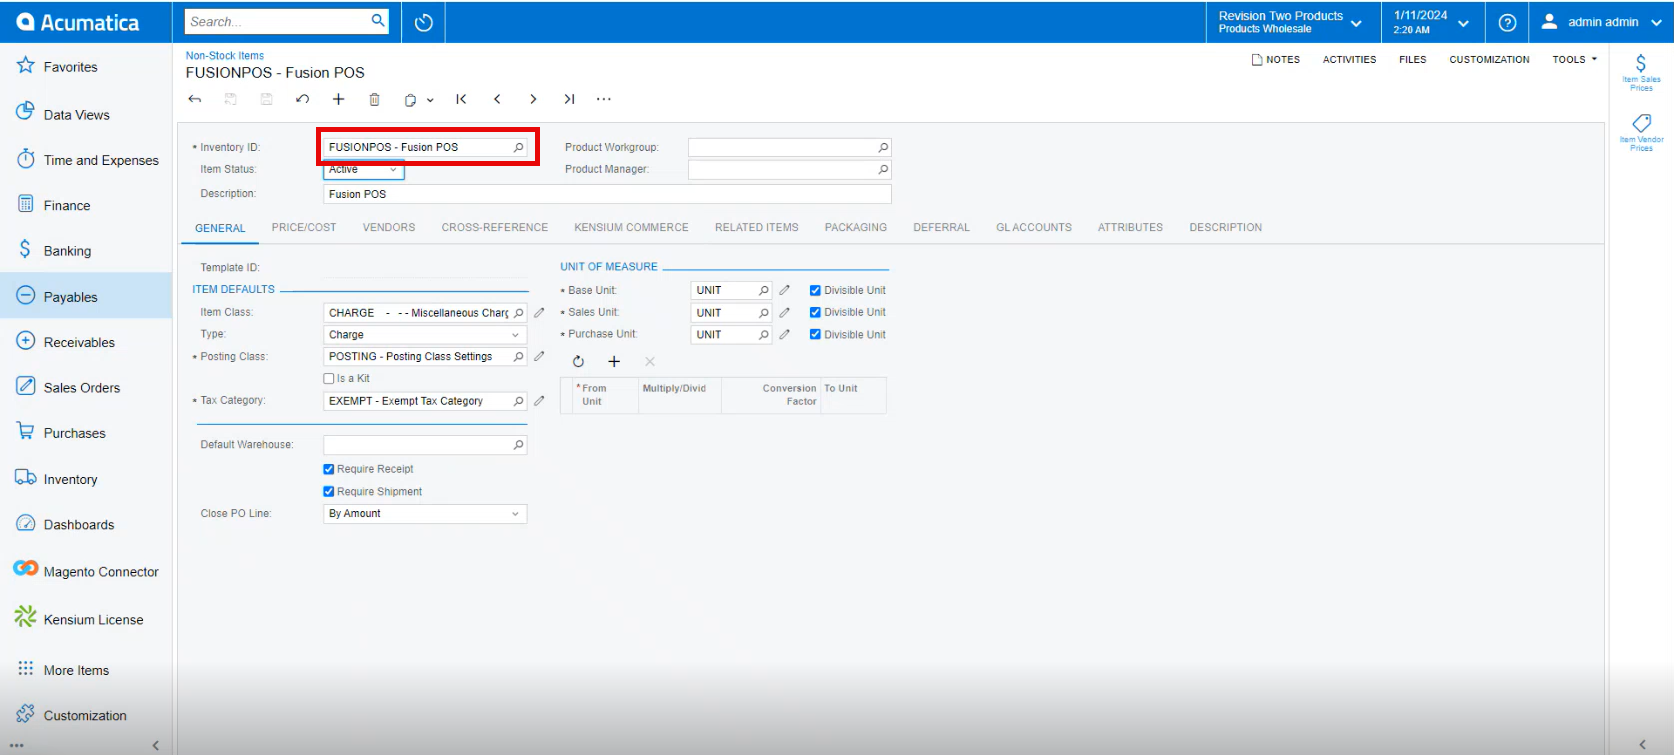Open the Product Workgroup lookup magnifier

click(883, 147)
